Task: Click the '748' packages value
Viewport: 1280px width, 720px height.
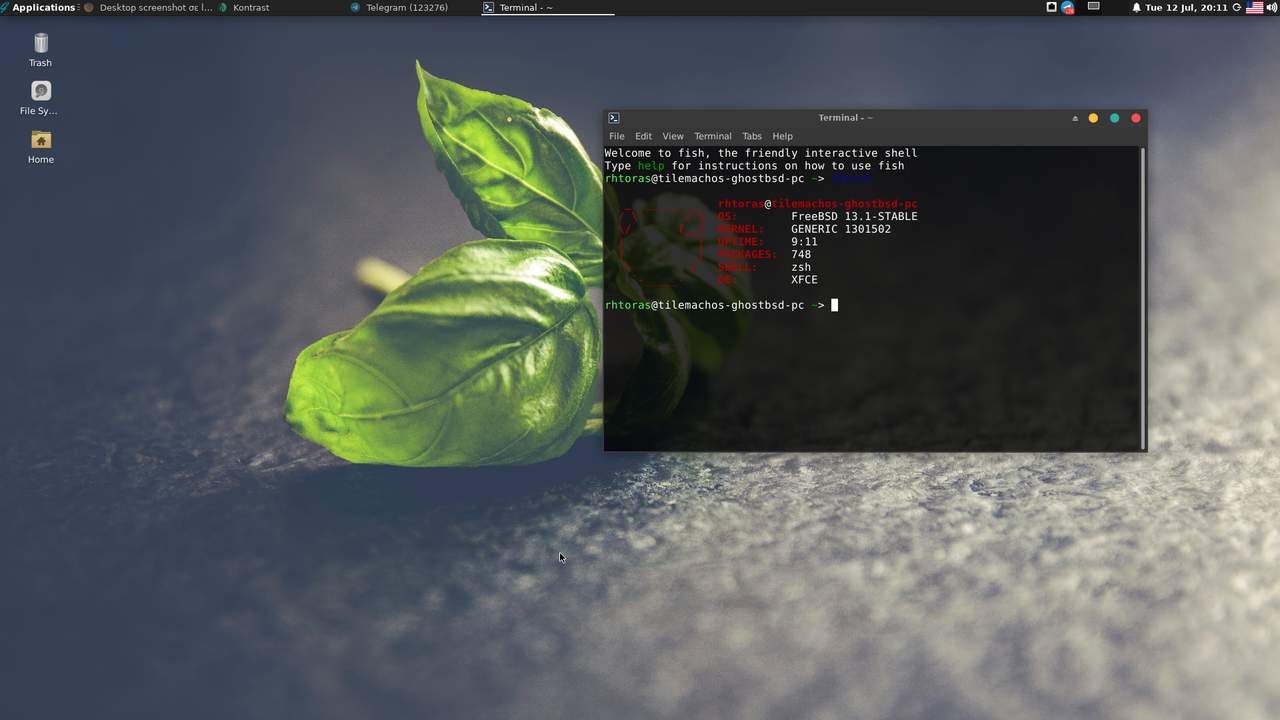Action: pos(801,254)
